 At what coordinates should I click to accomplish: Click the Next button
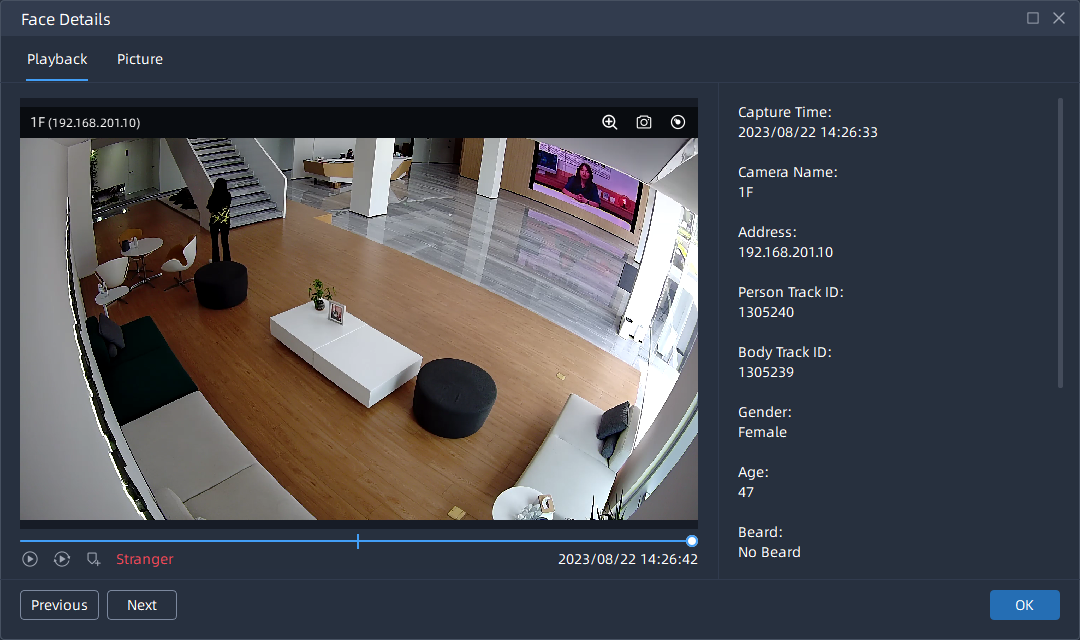coord(142,605)
